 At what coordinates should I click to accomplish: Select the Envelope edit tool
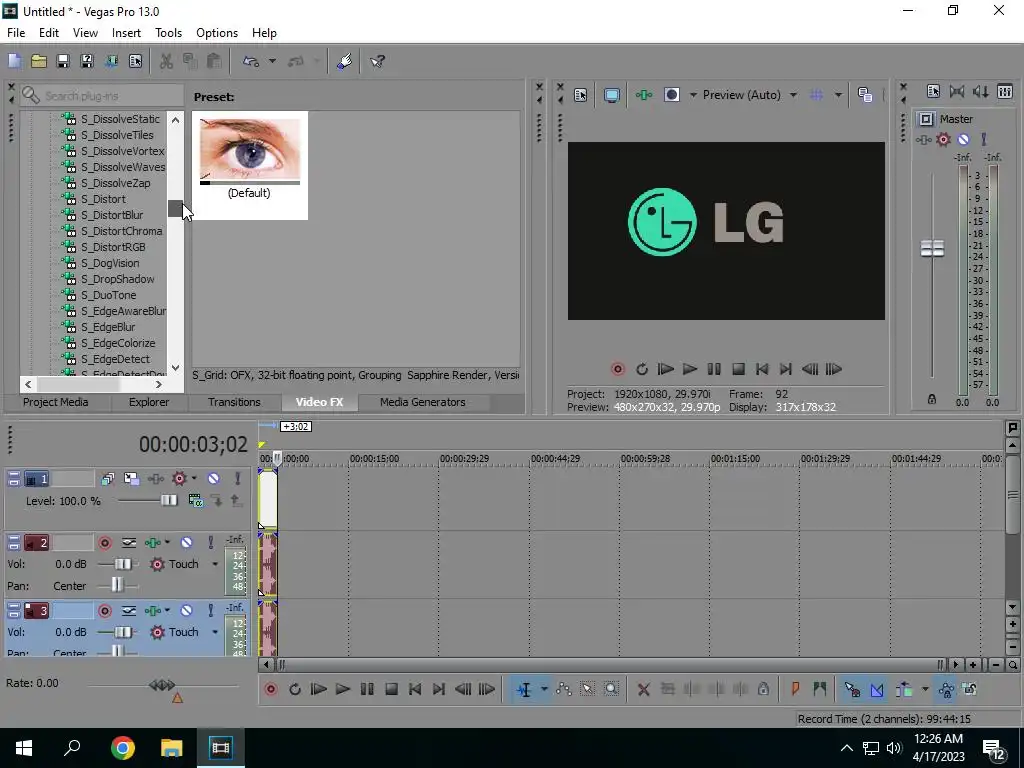click(x=564, y=689)
